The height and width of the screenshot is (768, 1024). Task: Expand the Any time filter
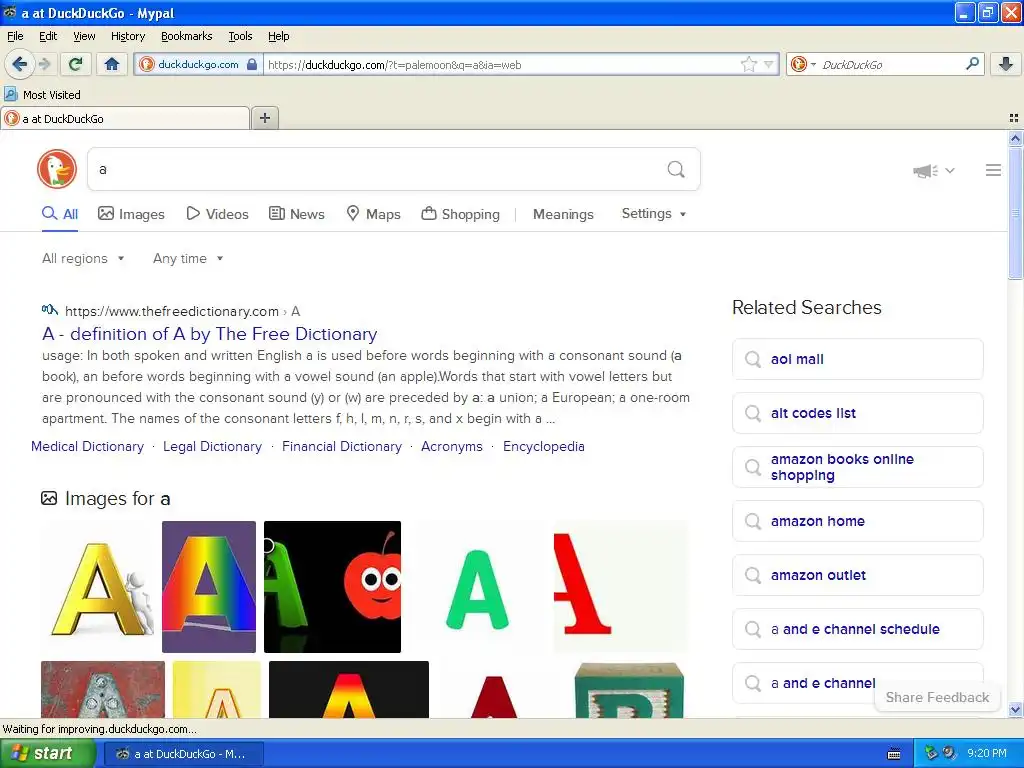188,259
